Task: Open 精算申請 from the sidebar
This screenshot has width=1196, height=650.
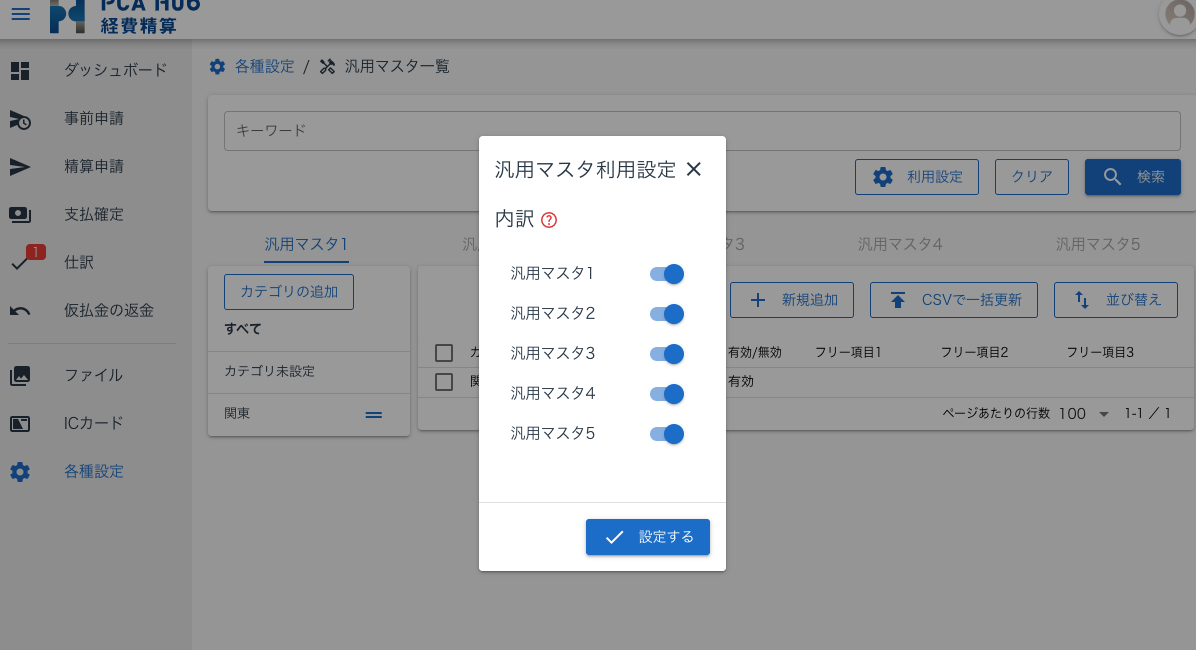Action: pyautogui.click(x=20, y=166)
